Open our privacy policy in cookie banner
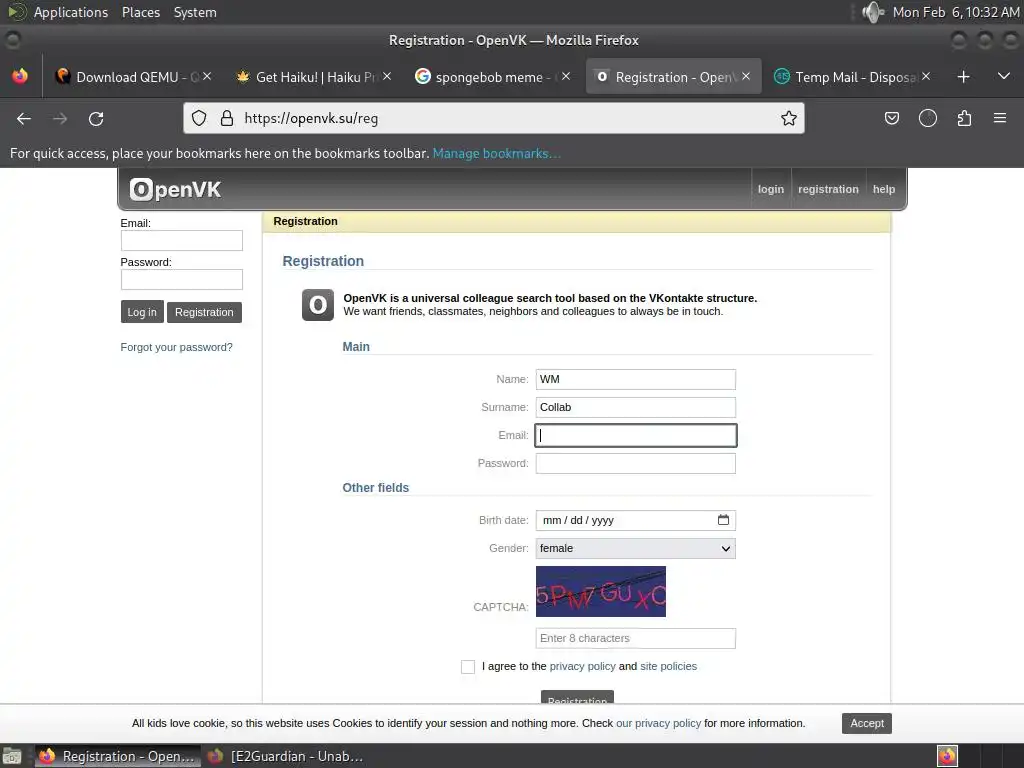The height and width of the screenshot is (768, 1024). point(658,724)
